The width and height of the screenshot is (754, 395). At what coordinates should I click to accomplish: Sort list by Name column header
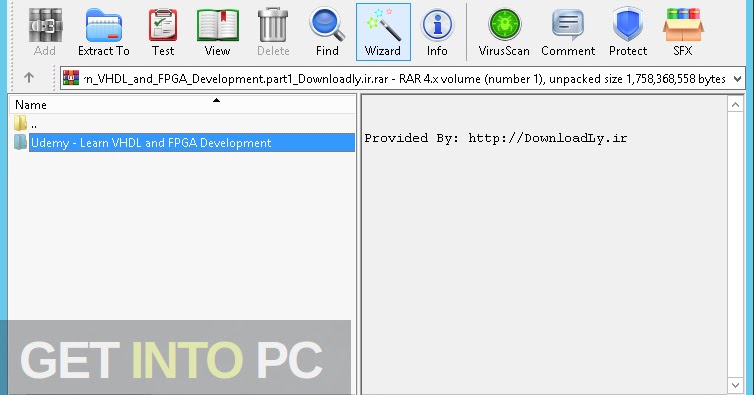(x=182, y=104)
